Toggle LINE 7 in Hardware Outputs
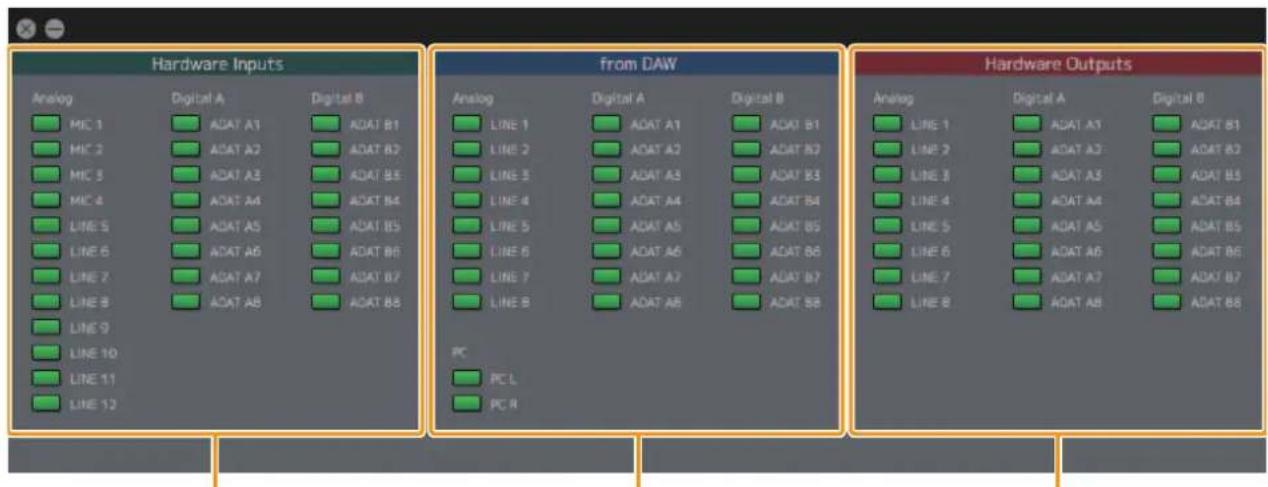Image resolution: width=1268 pixels, height=487 pixels. pyautogui.click(x=888, y=276)
